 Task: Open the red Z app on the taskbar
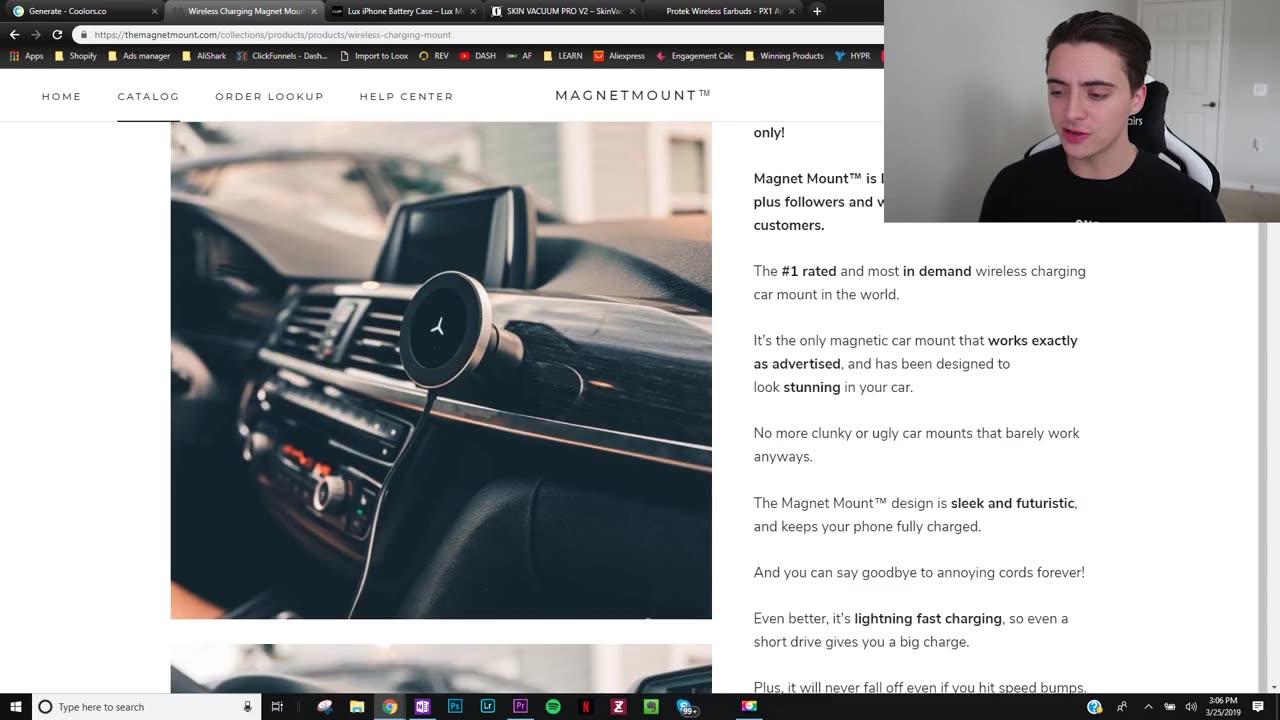coord(618,707)
